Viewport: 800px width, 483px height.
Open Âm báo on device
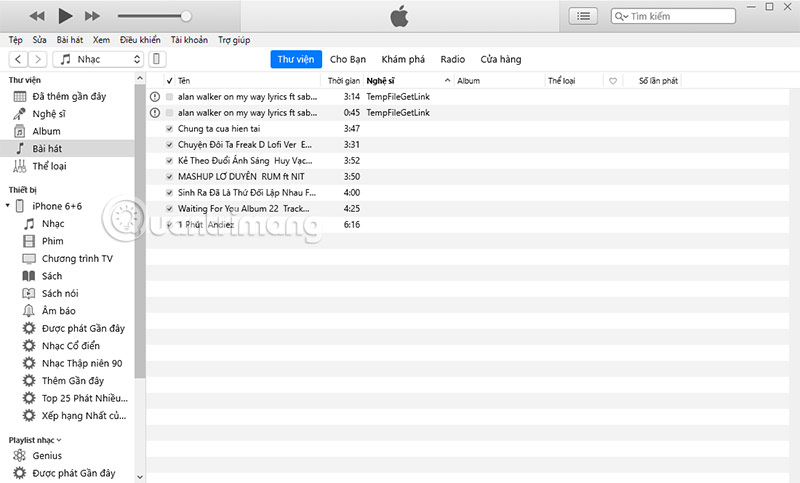point(59,311)
